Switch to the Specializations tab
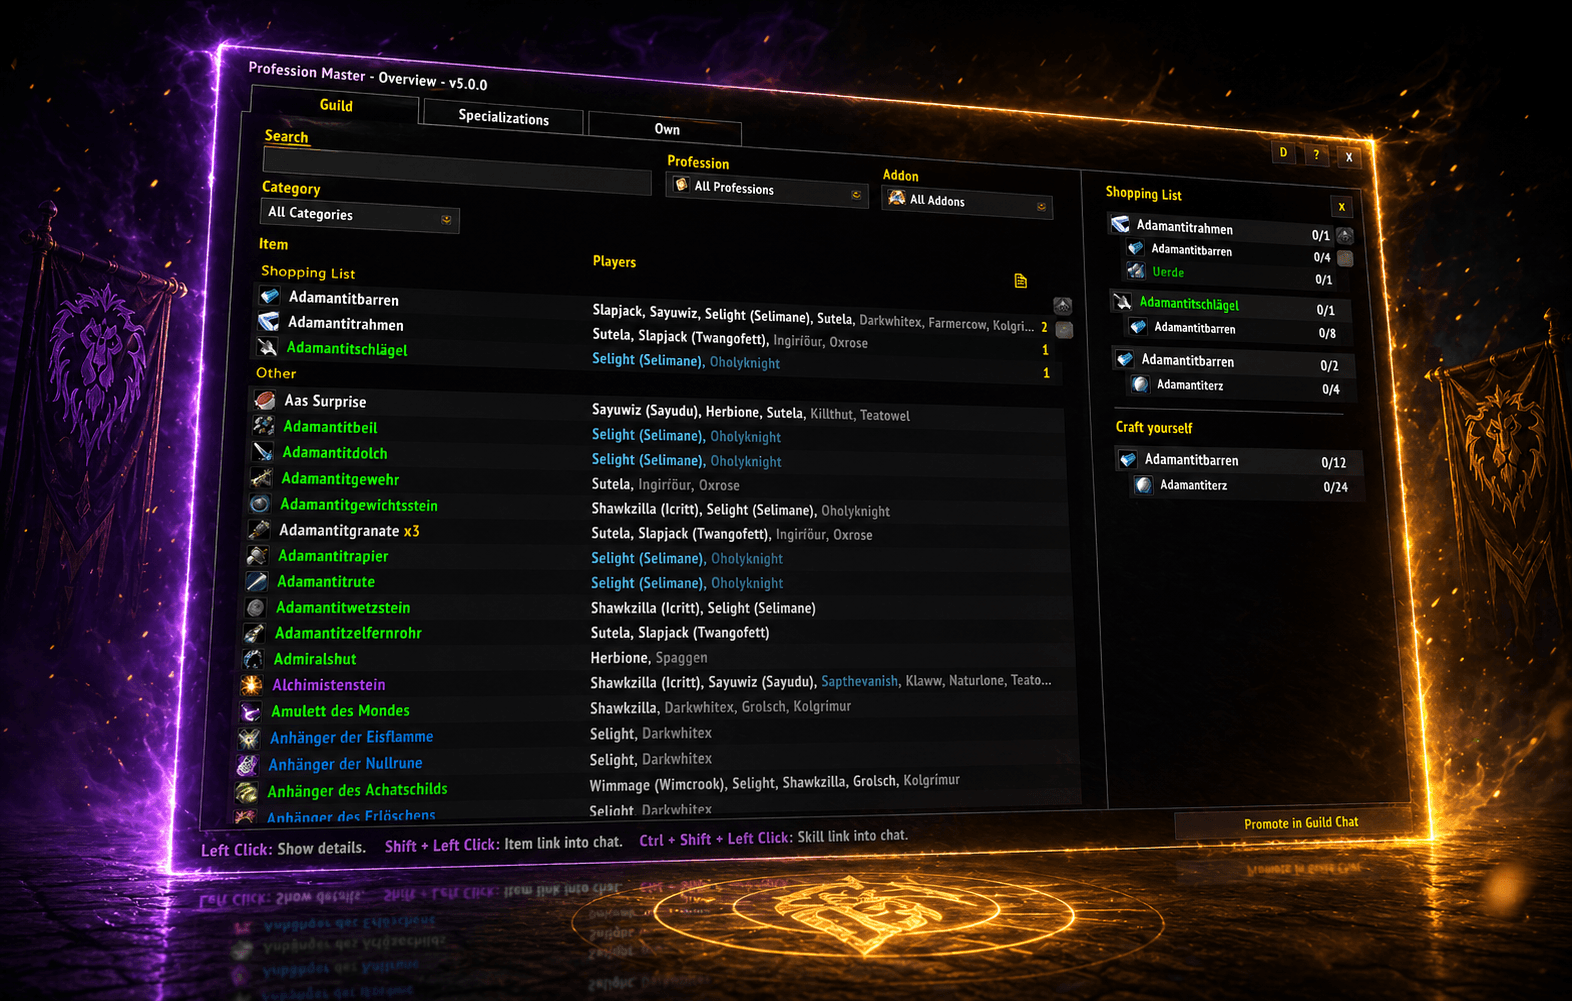Image resolution: width=1572 pixels, height=1001 pixels. [504, 117]
